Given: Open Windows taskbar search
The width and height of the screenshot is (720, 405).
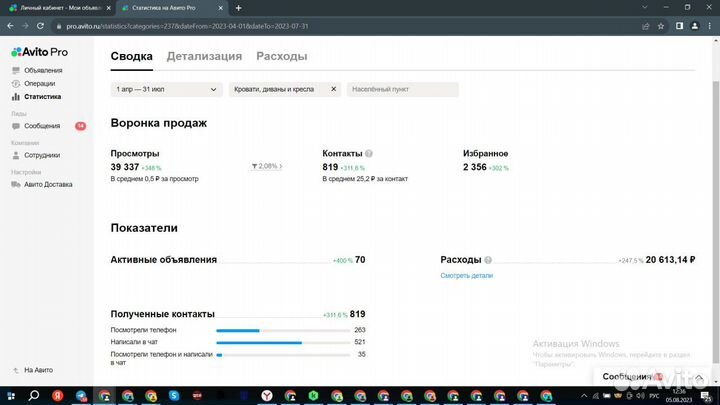Looking at the screenshot, I should (x=34, y=396).
